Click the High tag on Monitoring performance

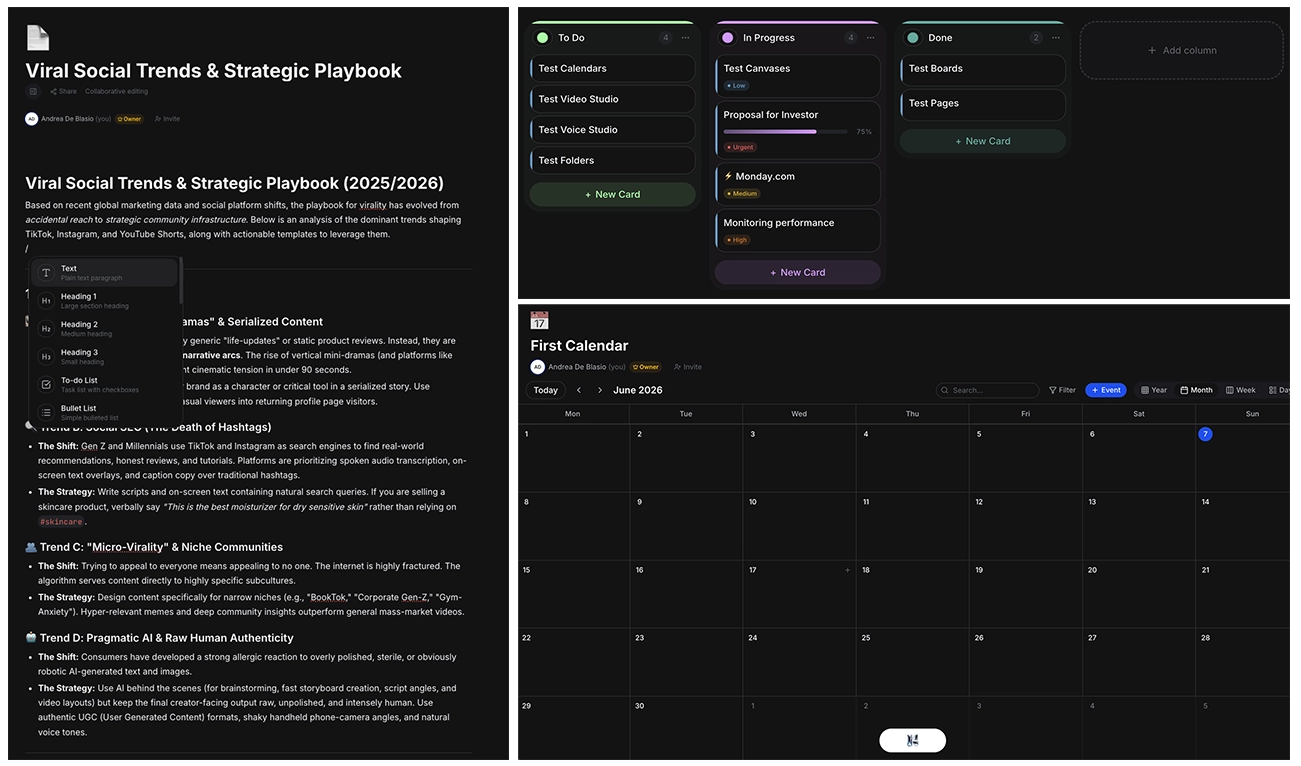[x=738, y=240]
